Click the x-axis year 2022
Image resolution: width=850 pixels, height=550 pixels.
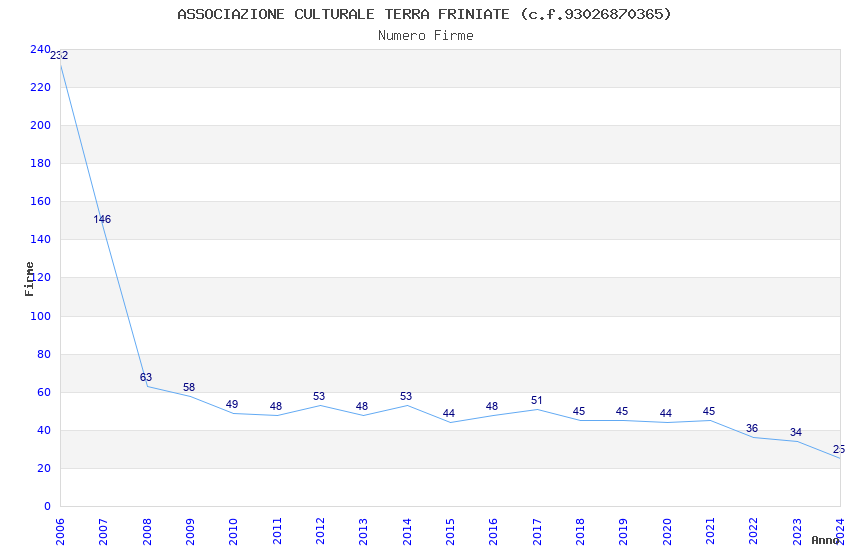(x=754, y=532)
